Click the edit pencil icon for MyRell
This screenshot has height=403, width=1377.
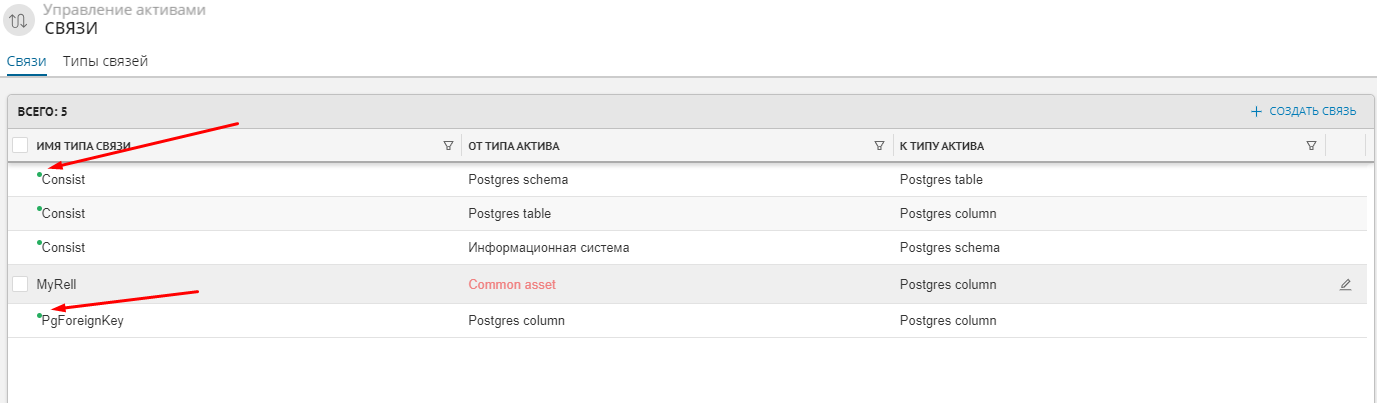click(x=1345, y=285)
